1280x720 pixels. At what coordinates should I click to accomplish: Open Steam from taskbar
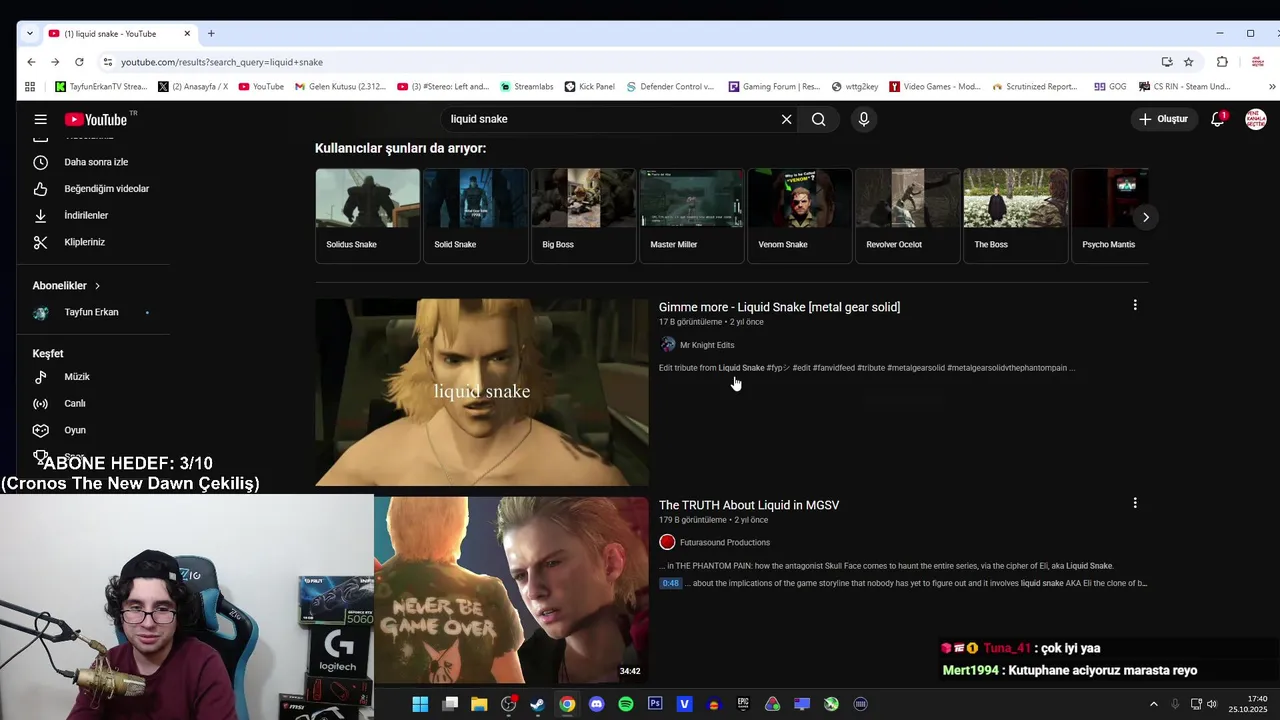click(538, 704)
